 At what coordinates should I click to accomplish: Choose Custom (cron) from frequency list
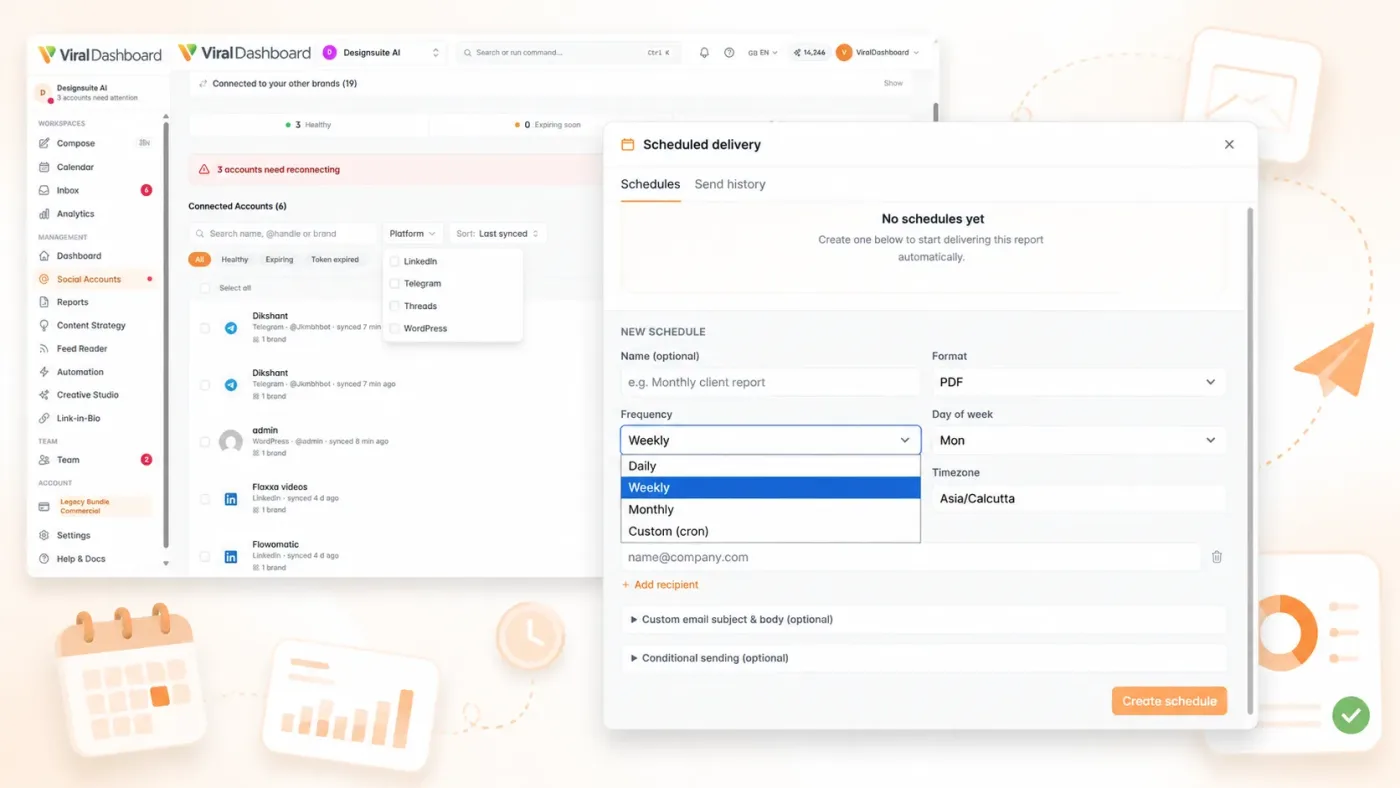click(x=770, y=531)
